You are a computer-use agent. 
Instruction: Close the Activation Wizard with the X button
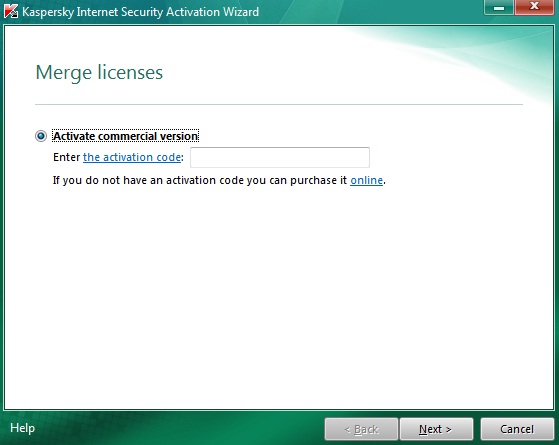(x=534, y=7)
